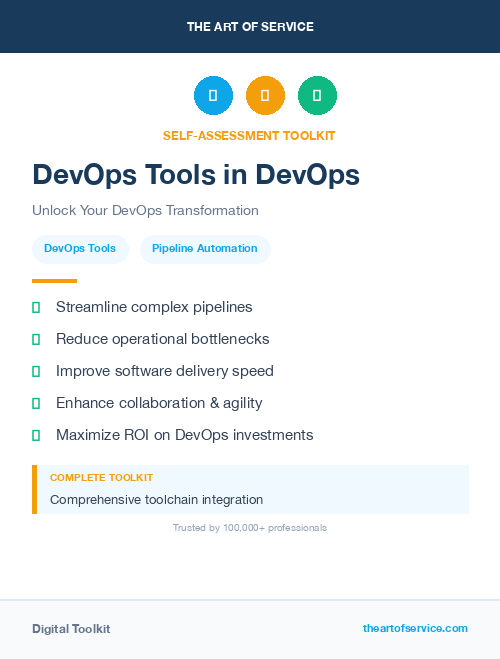Select the Pipeline Automation tag pill
This screenshot has width=500, height=659.
pos(205,249)
